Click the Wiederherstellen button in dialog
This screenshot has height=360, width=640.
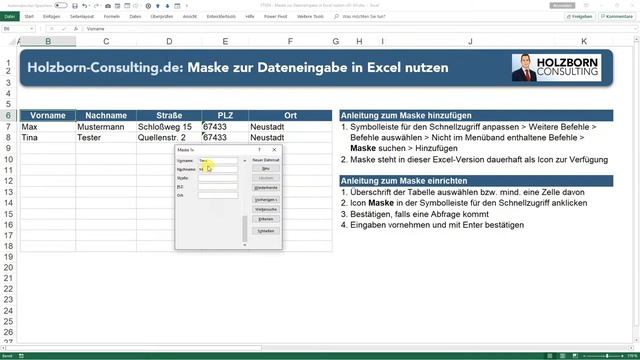[x=266, y=188]
